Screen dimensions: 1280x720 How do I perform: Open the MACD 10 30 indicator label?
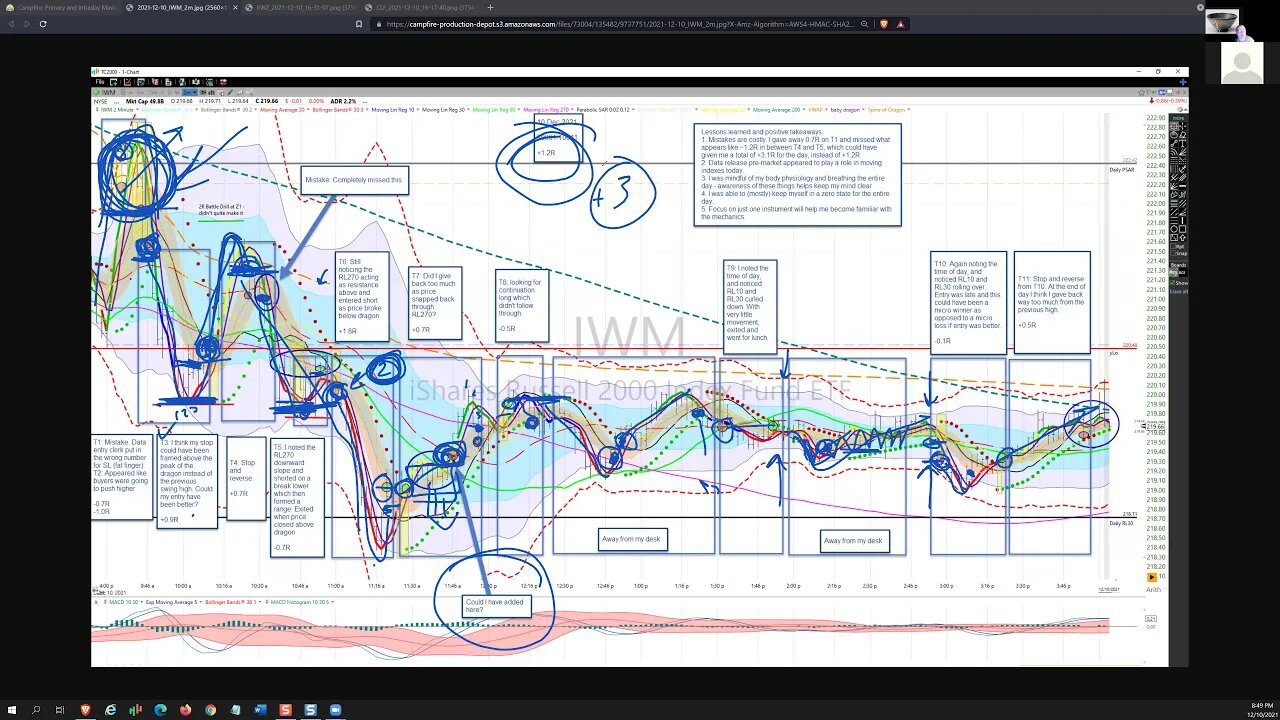click(124, 602)
